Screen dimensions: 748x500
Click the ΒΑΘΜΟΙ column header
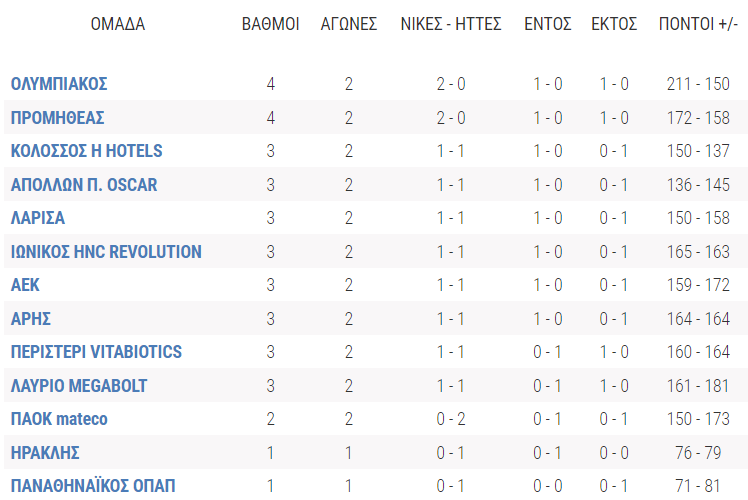tap(270, 24)
